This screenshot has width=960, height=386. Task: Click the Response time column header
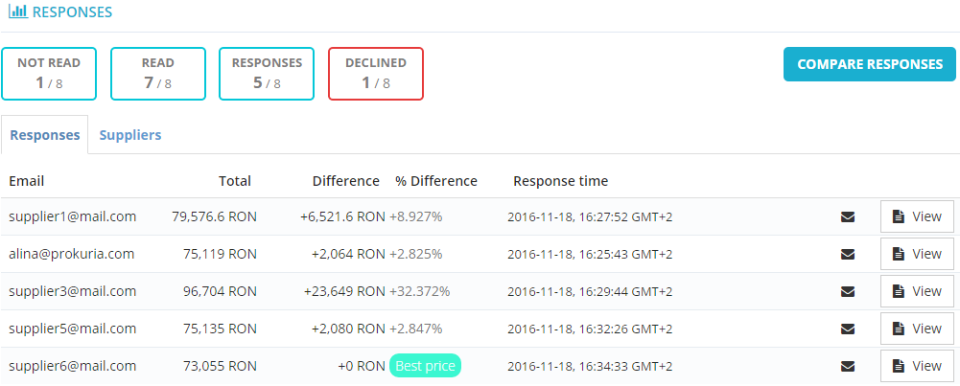coord(561,181)
